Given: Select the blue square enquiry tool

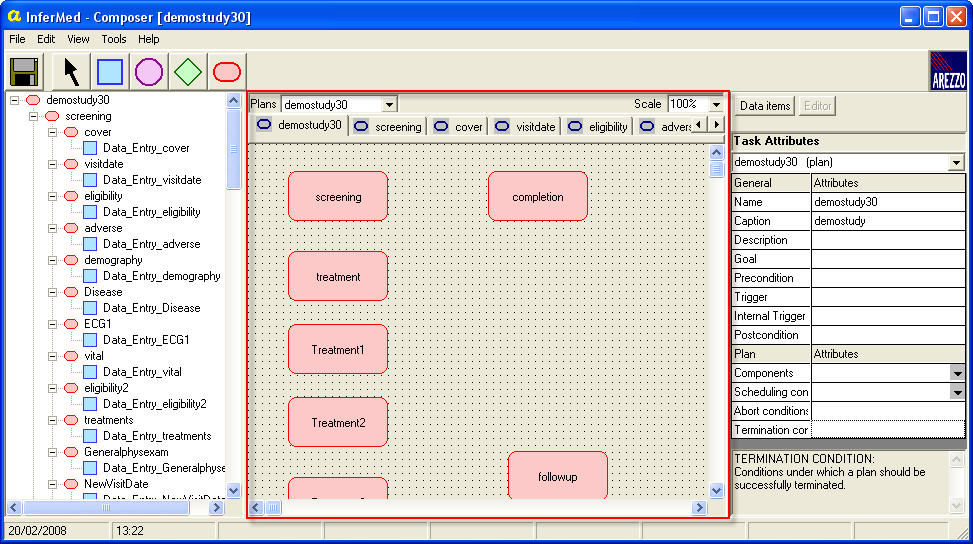Looking at the screenshot, I should click(110, 72).
